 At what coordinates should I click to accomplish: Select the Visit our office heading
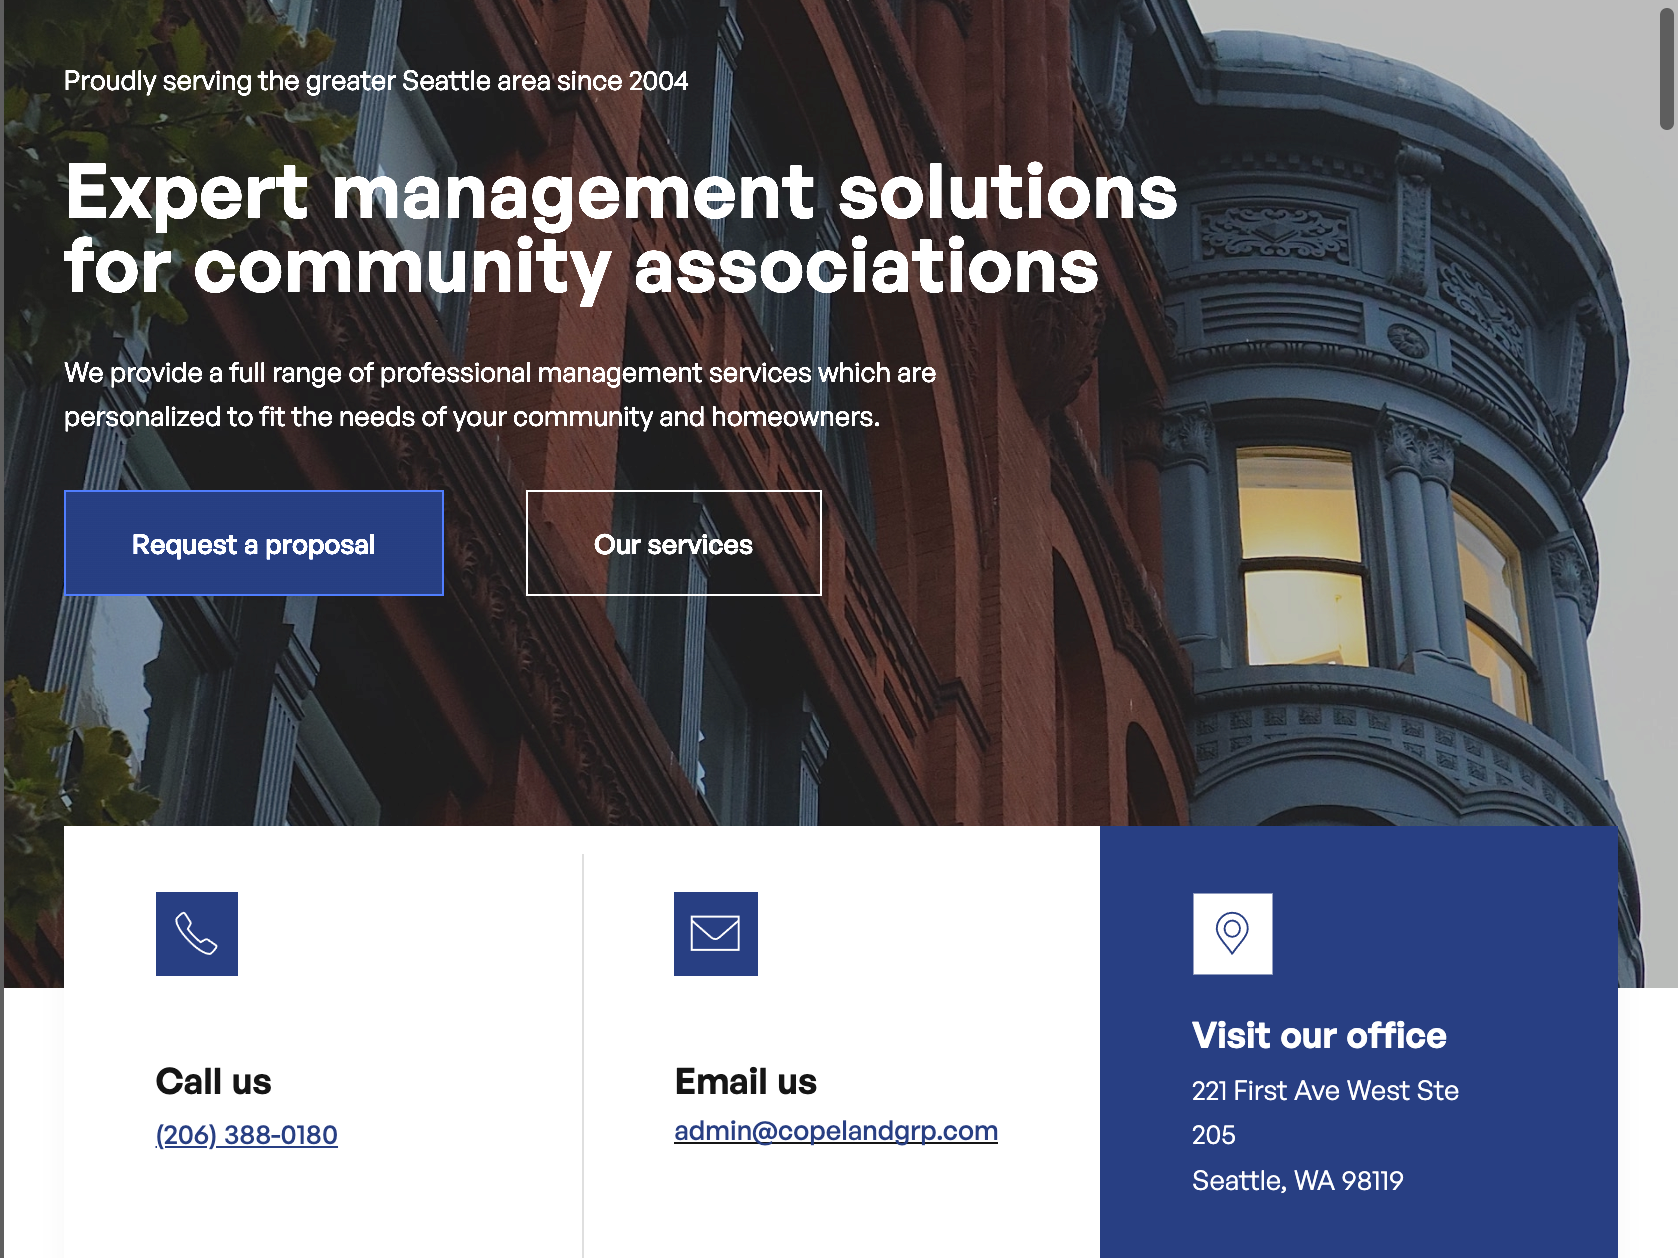pyautogui.click(x=1319, y=1036)
